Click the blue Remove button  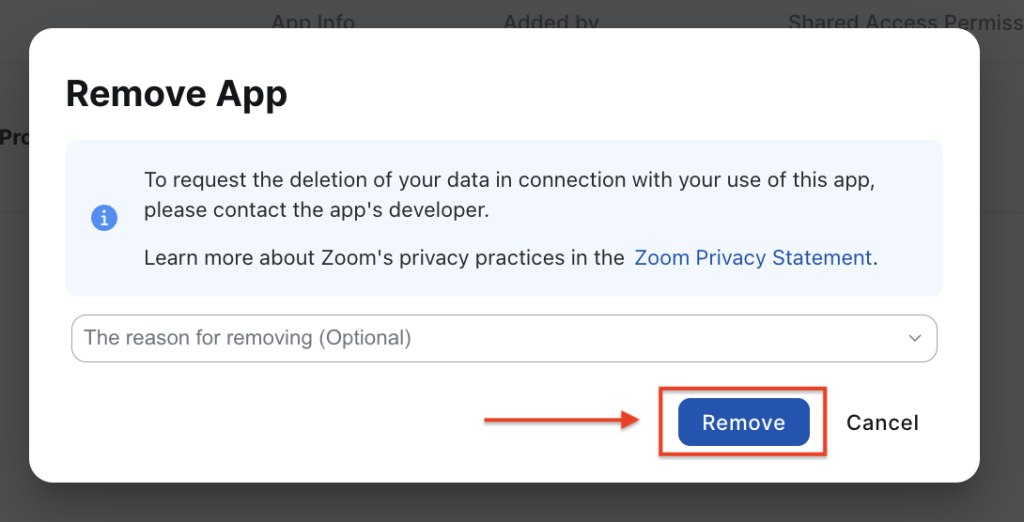(743, 422)
